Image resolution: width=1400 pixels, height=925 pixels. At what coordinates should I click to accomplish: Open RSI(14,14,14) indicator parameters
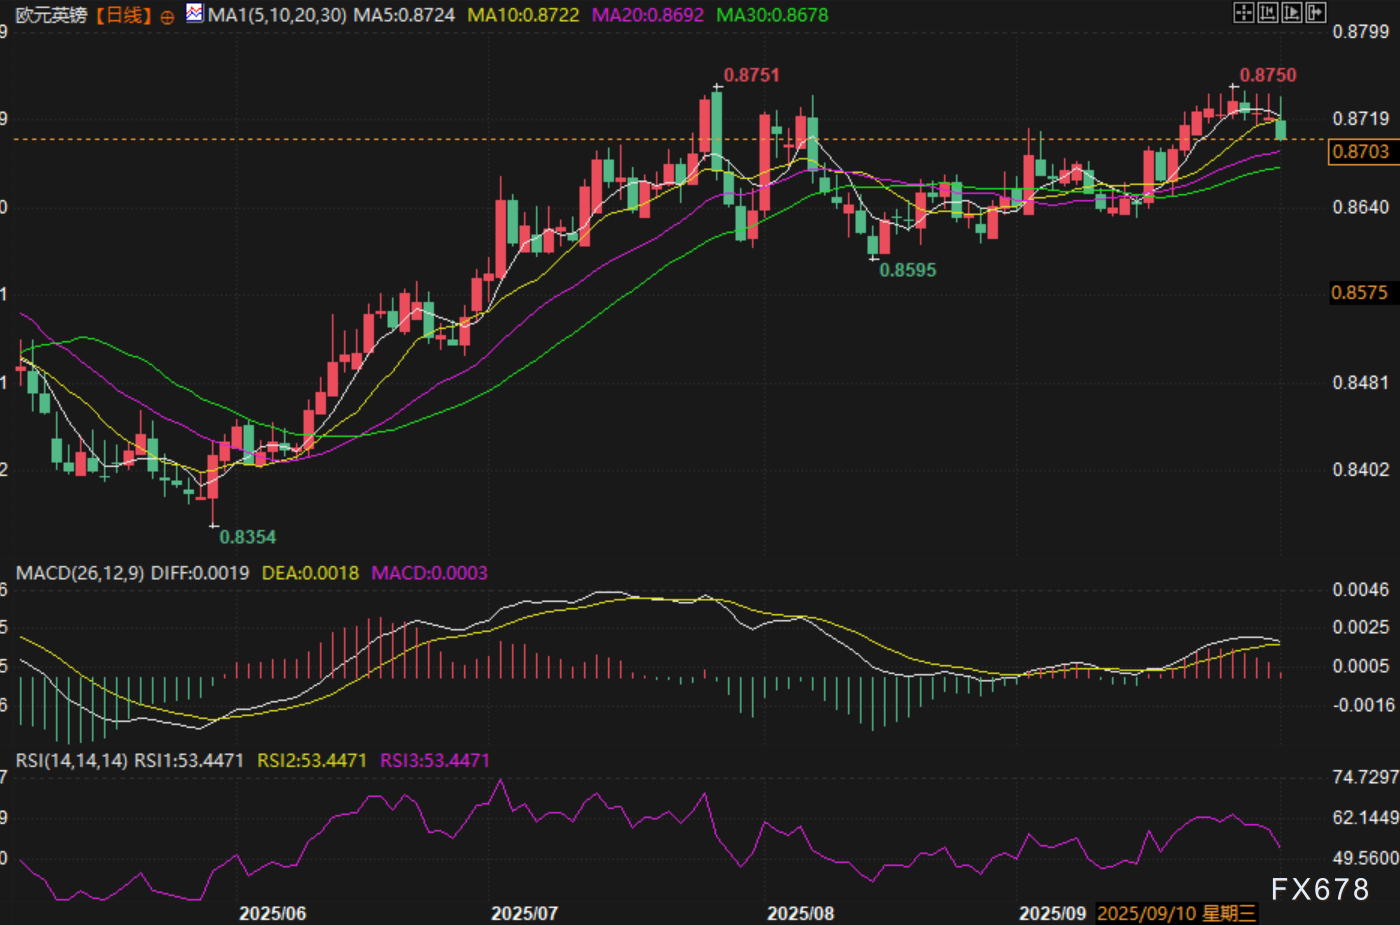click(72, 761)
